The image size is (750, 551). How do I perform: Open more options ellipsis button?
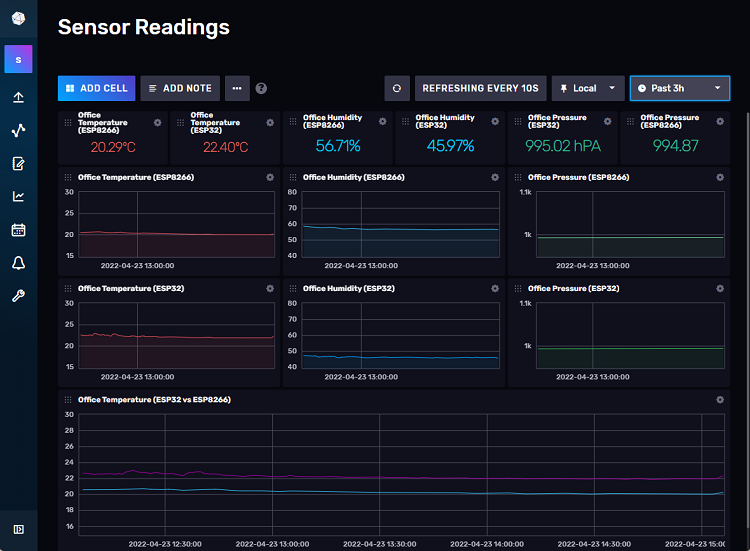pyautogui.click(x=237, y=88)
